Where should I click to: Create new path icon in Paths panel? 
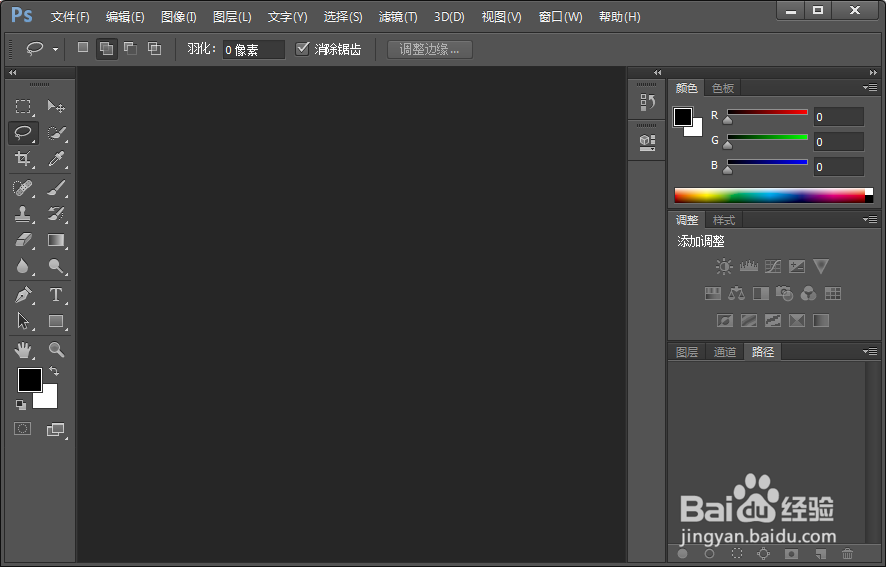(x=820, y=554)
